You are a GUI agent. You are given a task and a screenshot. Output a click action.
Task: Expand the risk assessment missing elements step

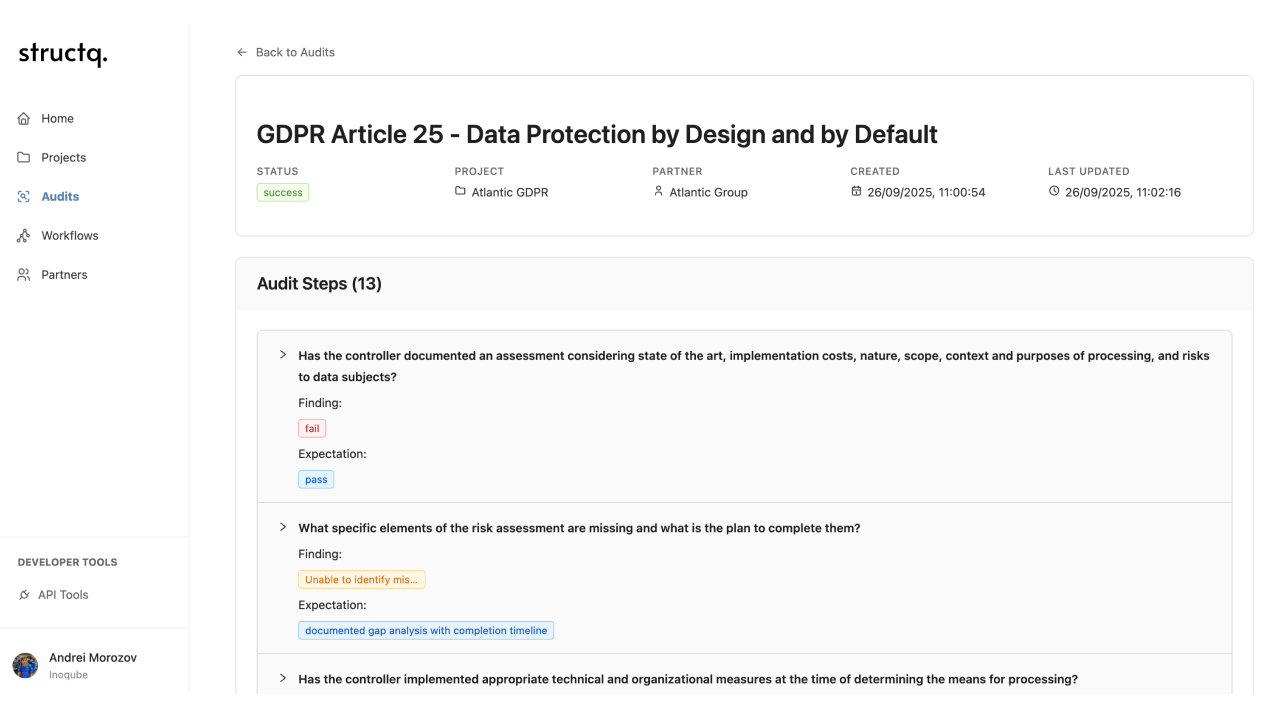pos(283,527)
